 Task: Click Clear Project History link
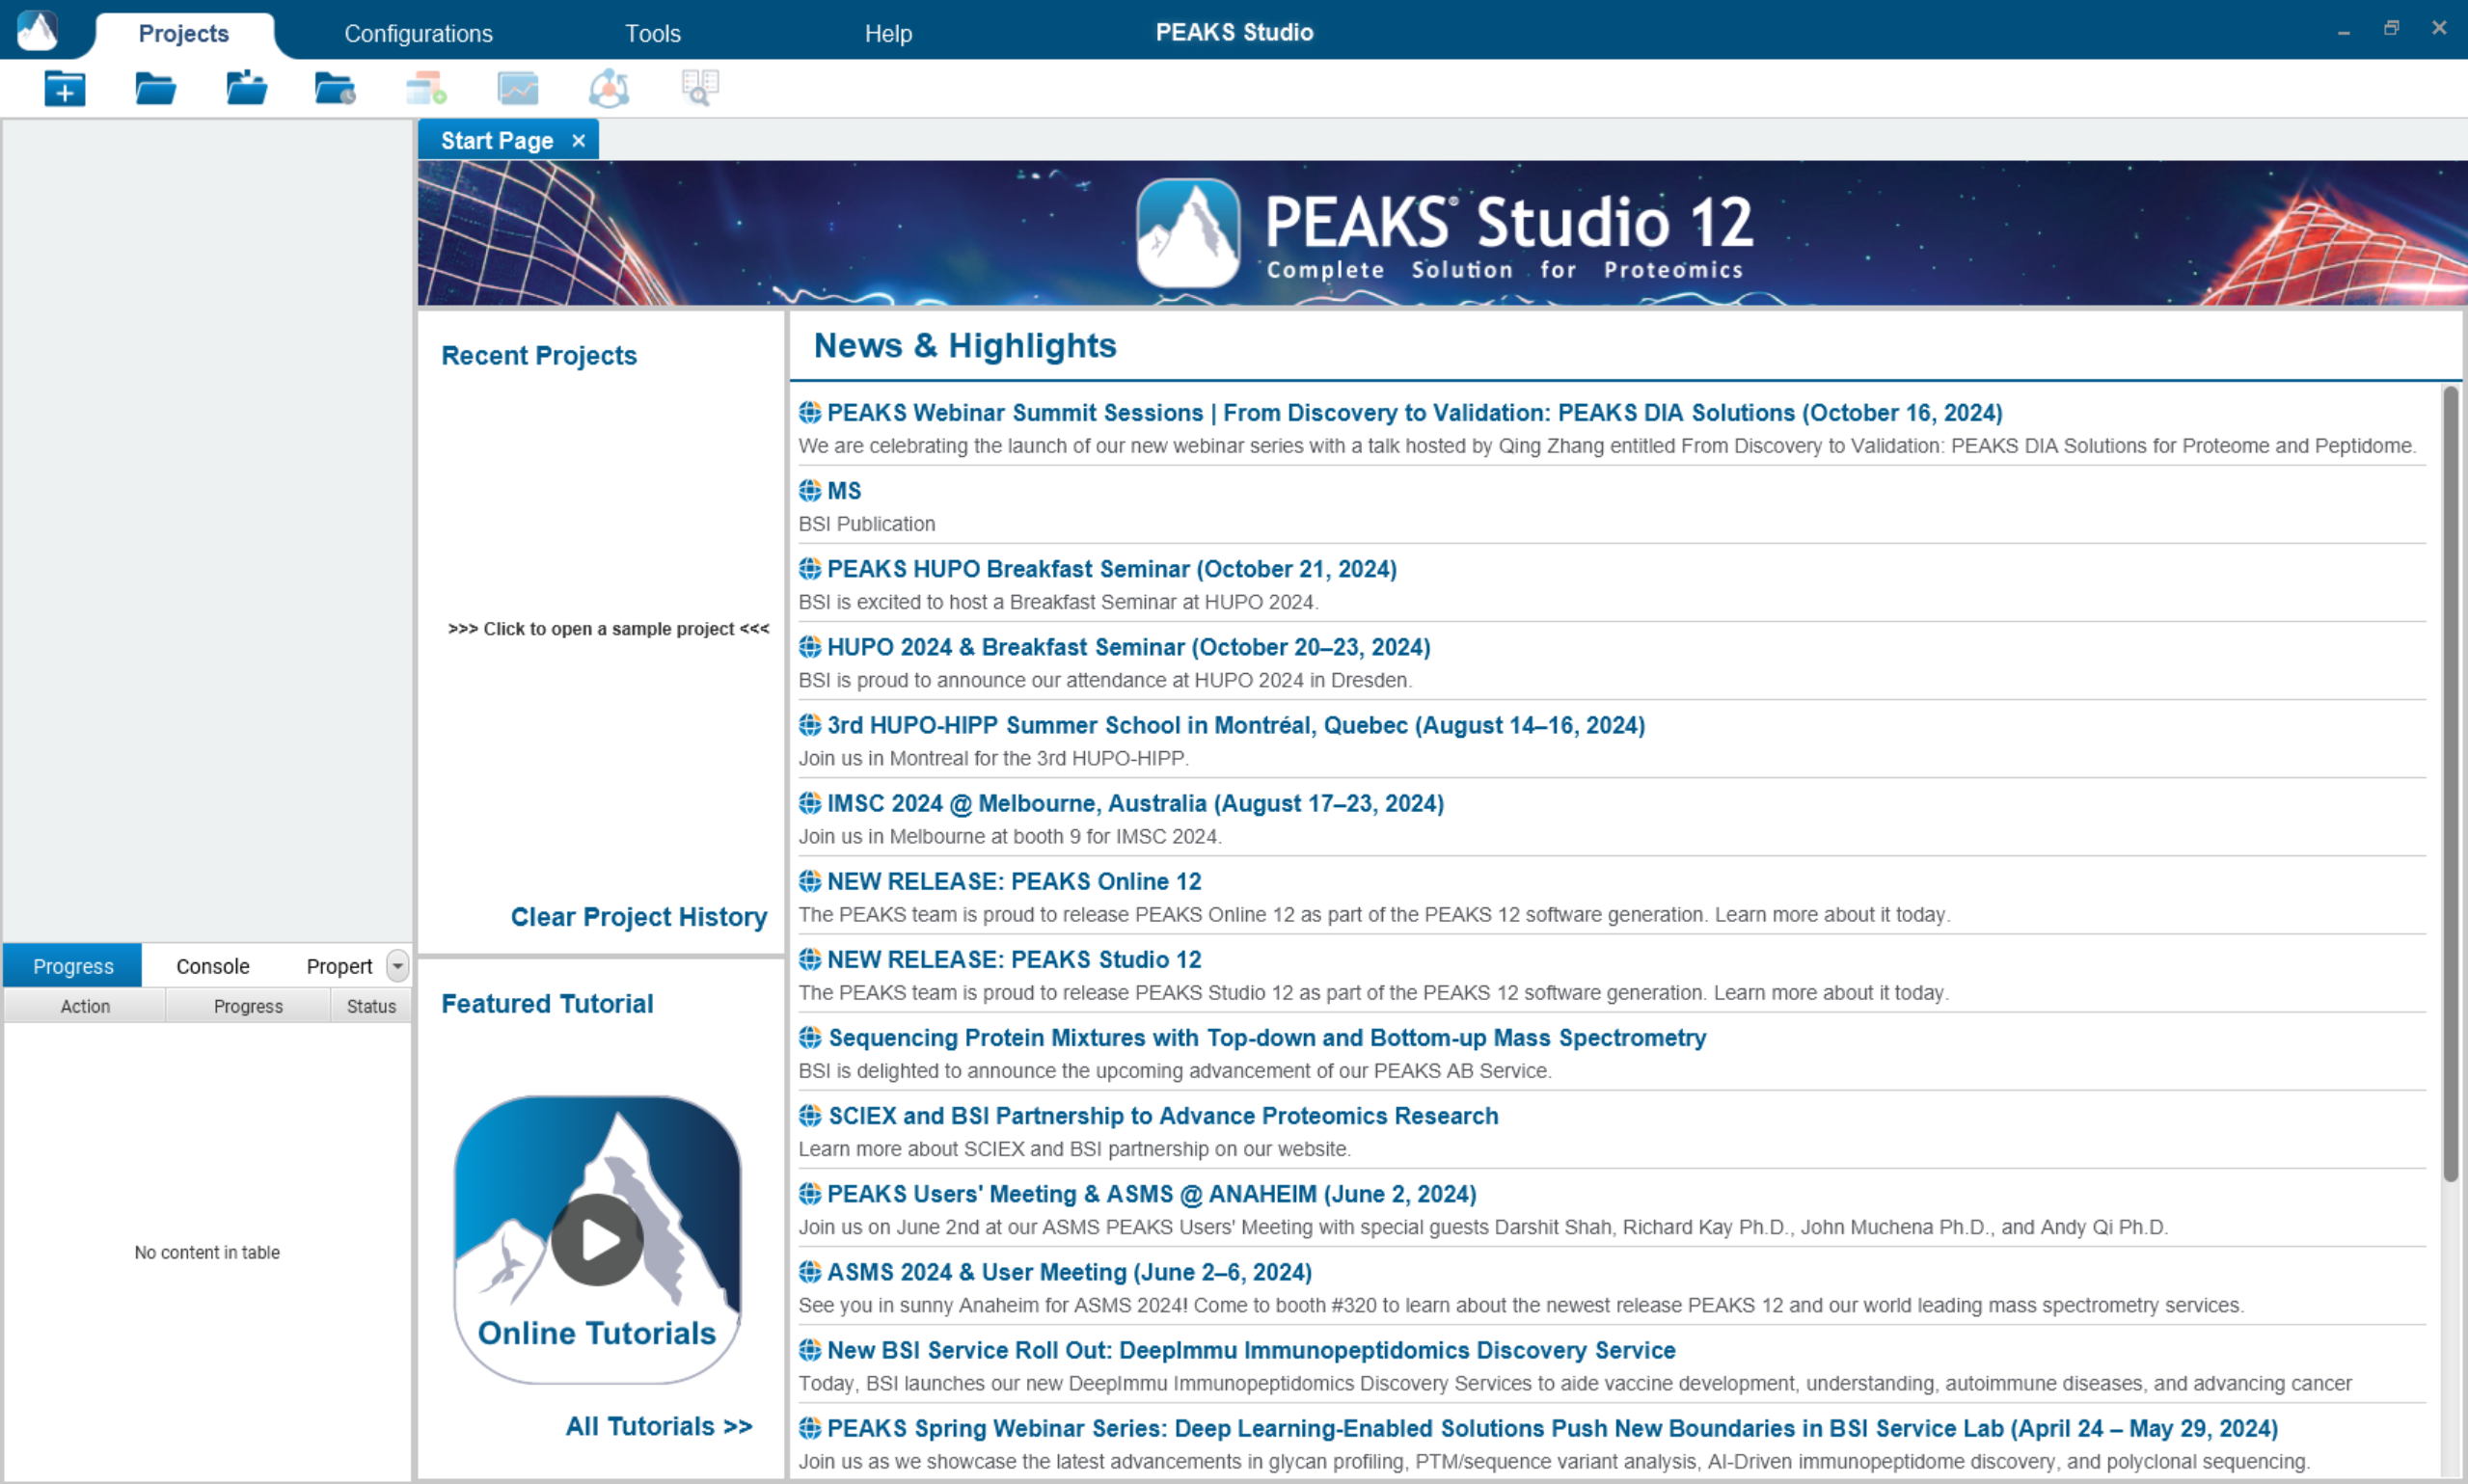pos(638,916)
